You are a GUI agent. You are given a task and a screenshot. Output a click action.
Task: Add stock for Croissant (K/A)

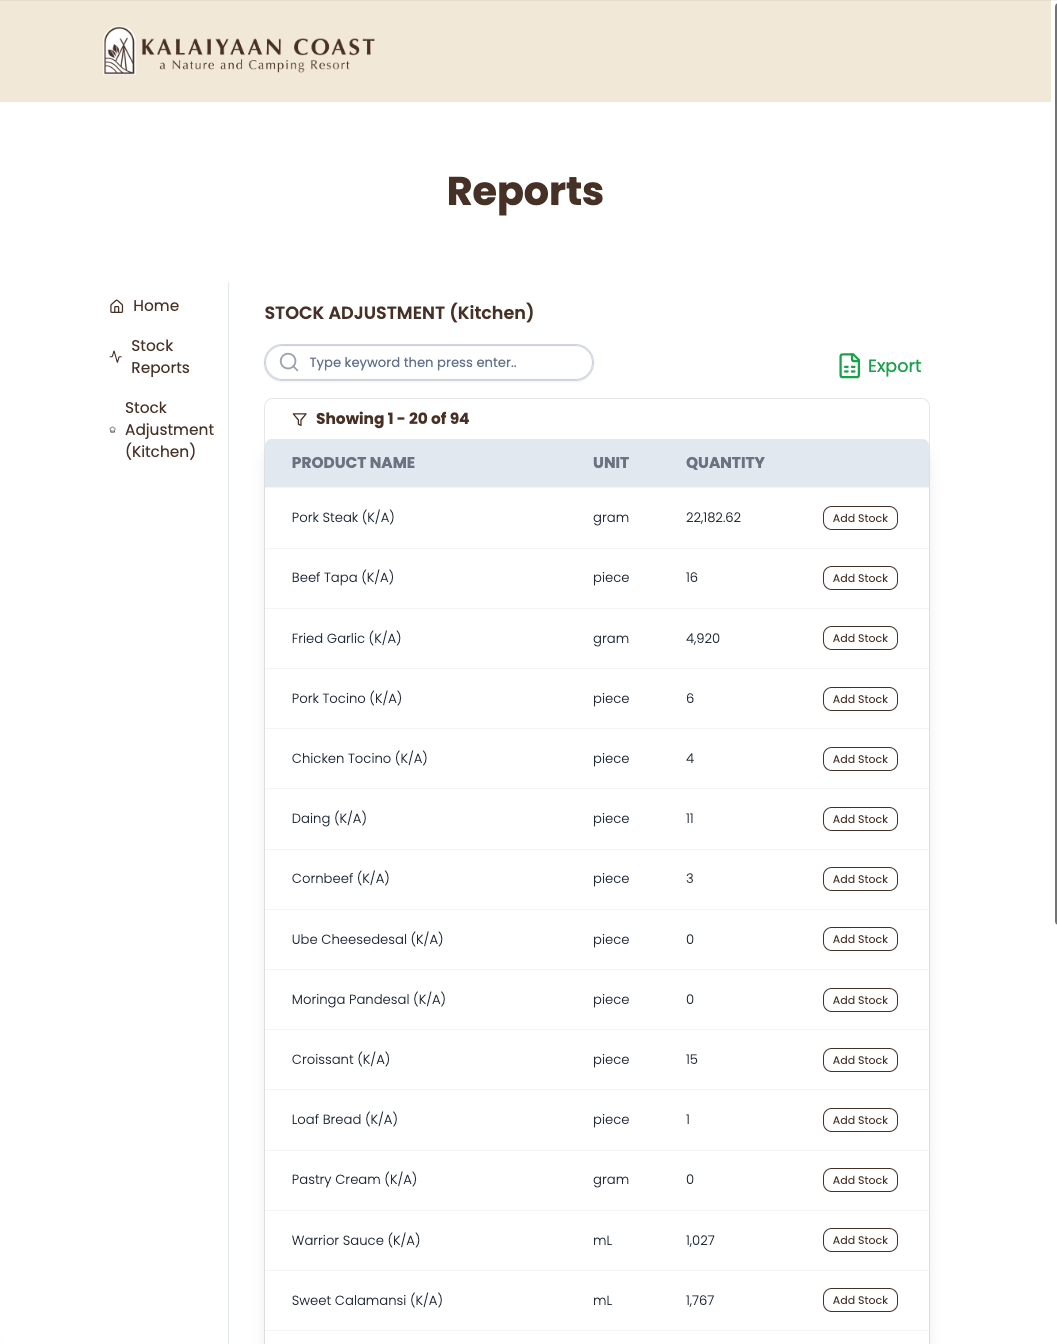pos(859,1059)
